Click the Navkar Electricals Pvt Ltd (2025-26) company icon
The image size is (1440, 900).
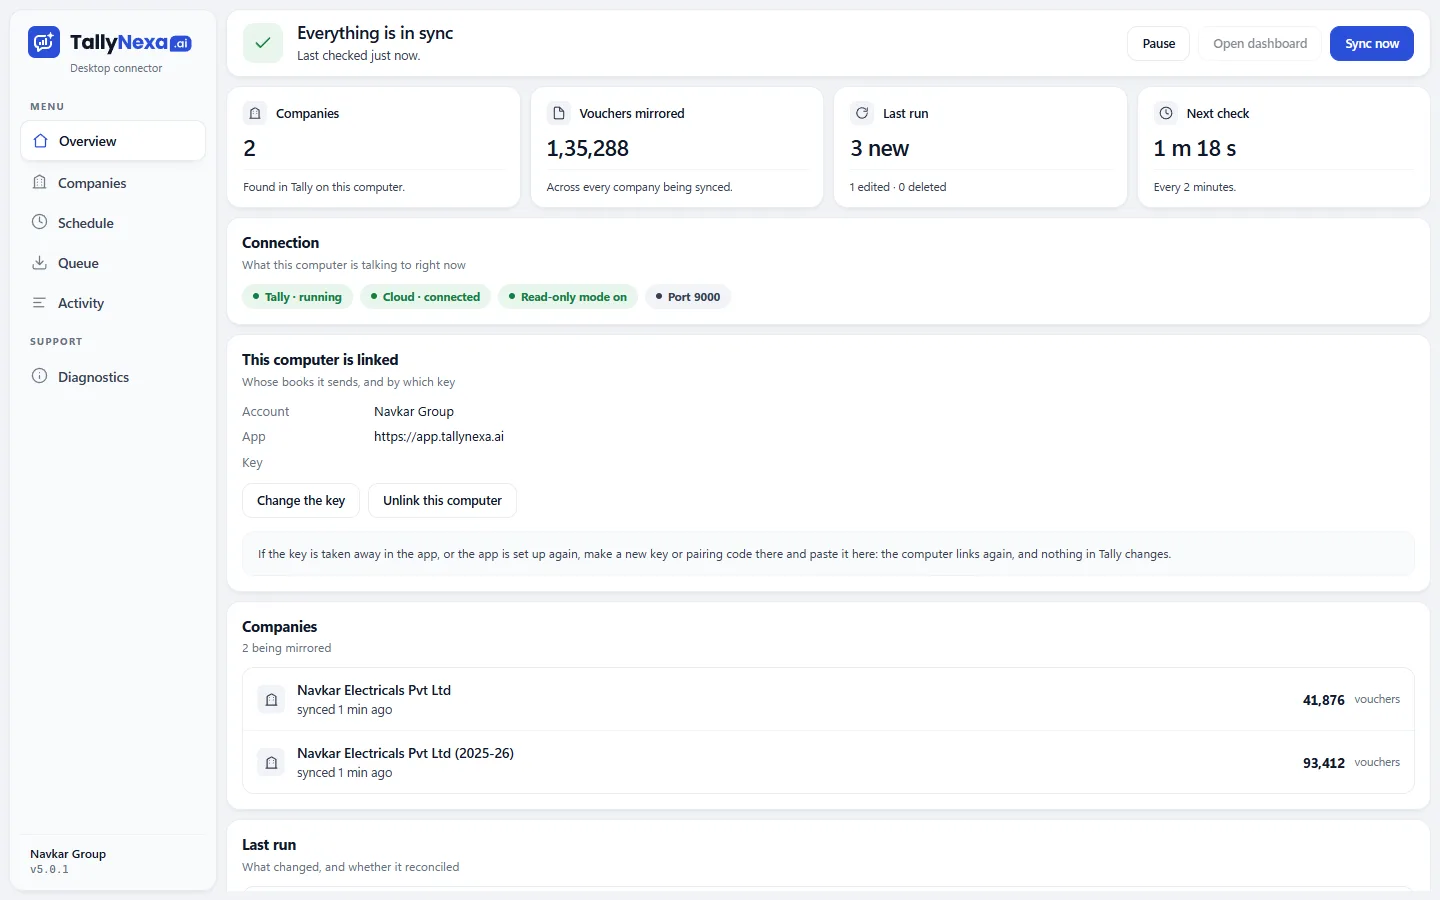click(271, 763)
